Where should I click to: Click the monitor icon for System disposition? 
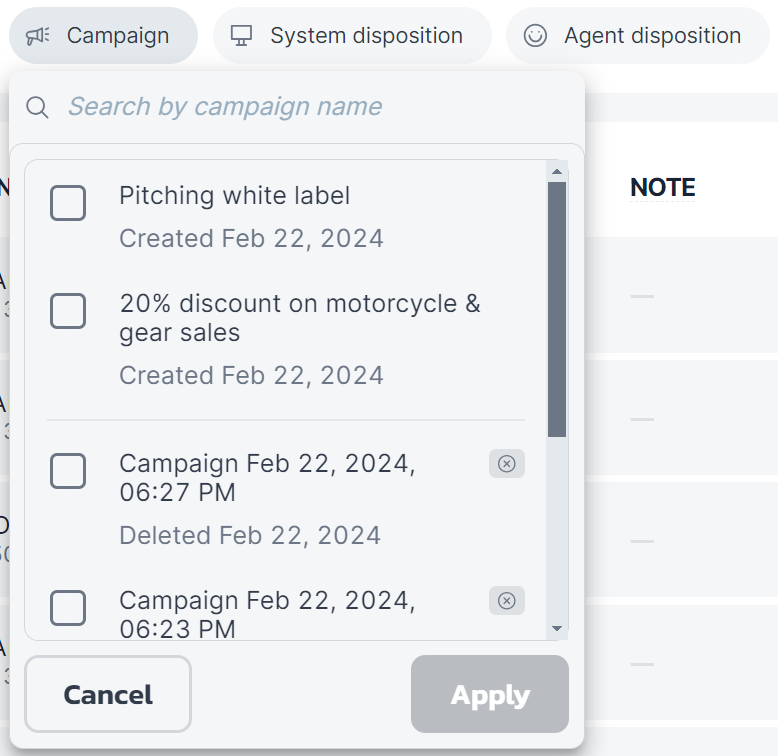[x=240, y=36]
